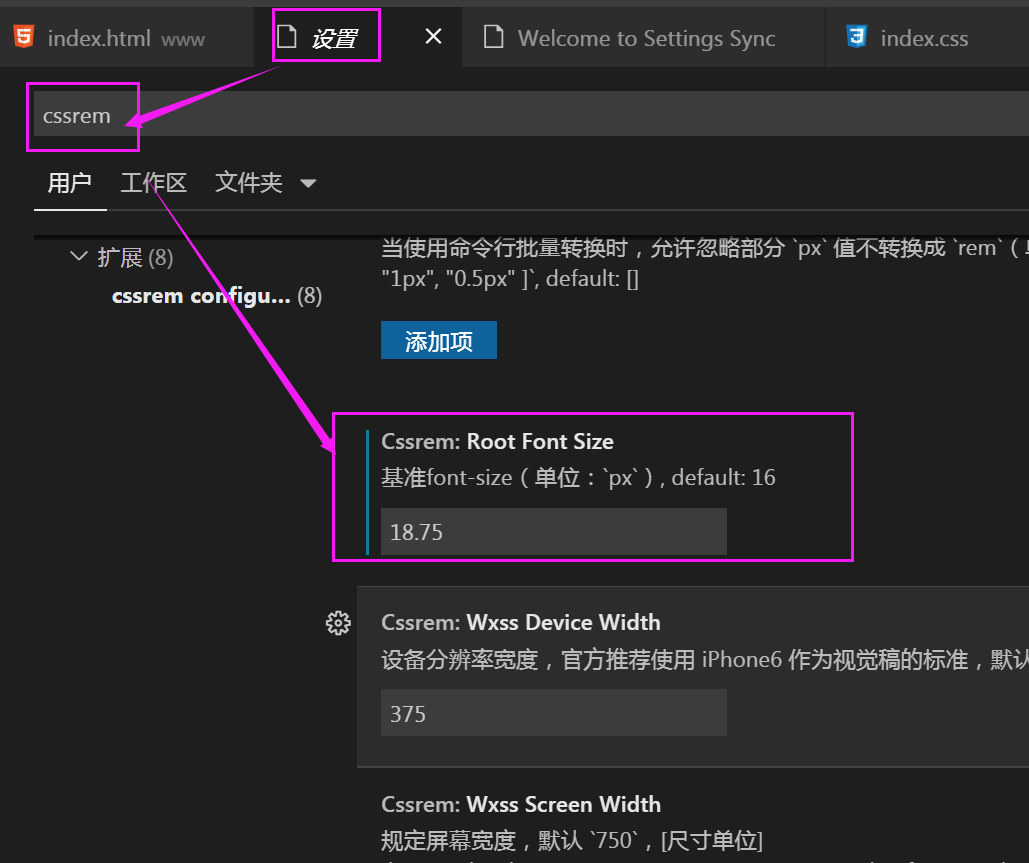This screenshot has height=863, width=1029.
Task: Select the 扩展 (8) tree row
Action: coord(135,257)
